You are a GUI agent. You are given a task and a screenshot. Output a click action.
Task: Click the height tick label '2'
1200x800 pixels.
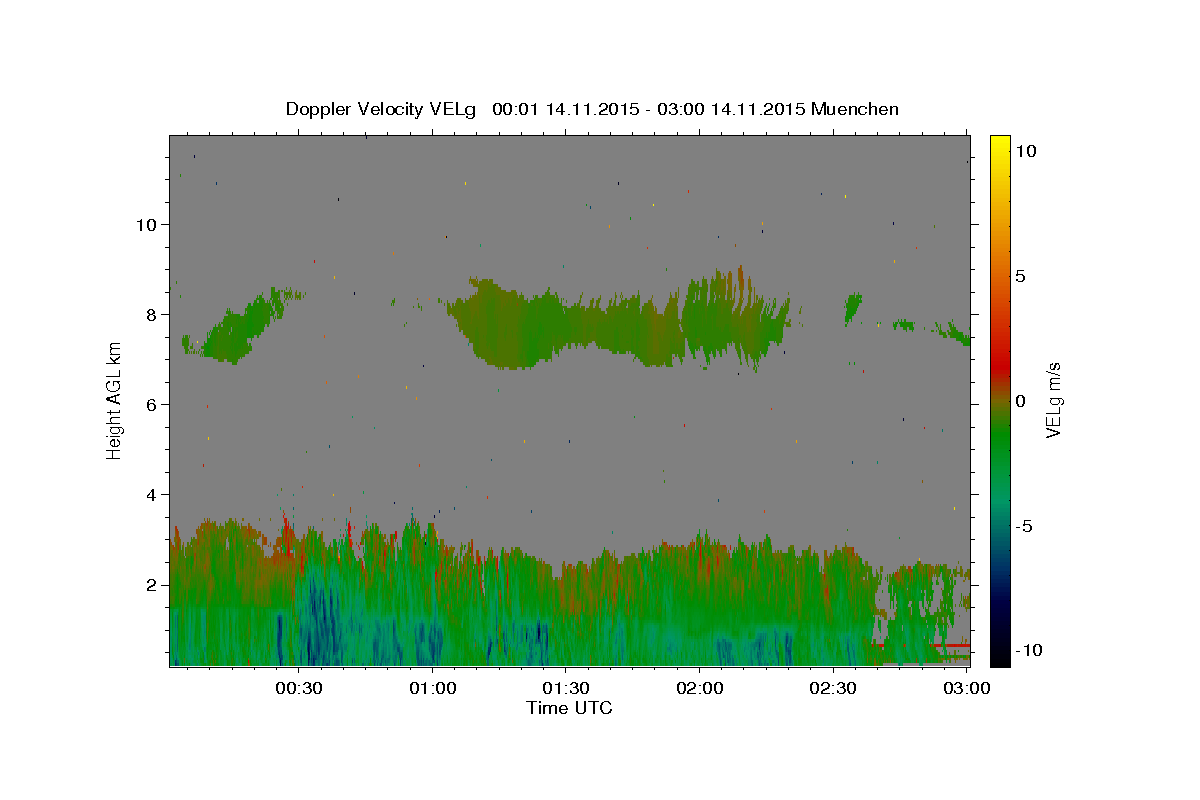click(153, 585)
